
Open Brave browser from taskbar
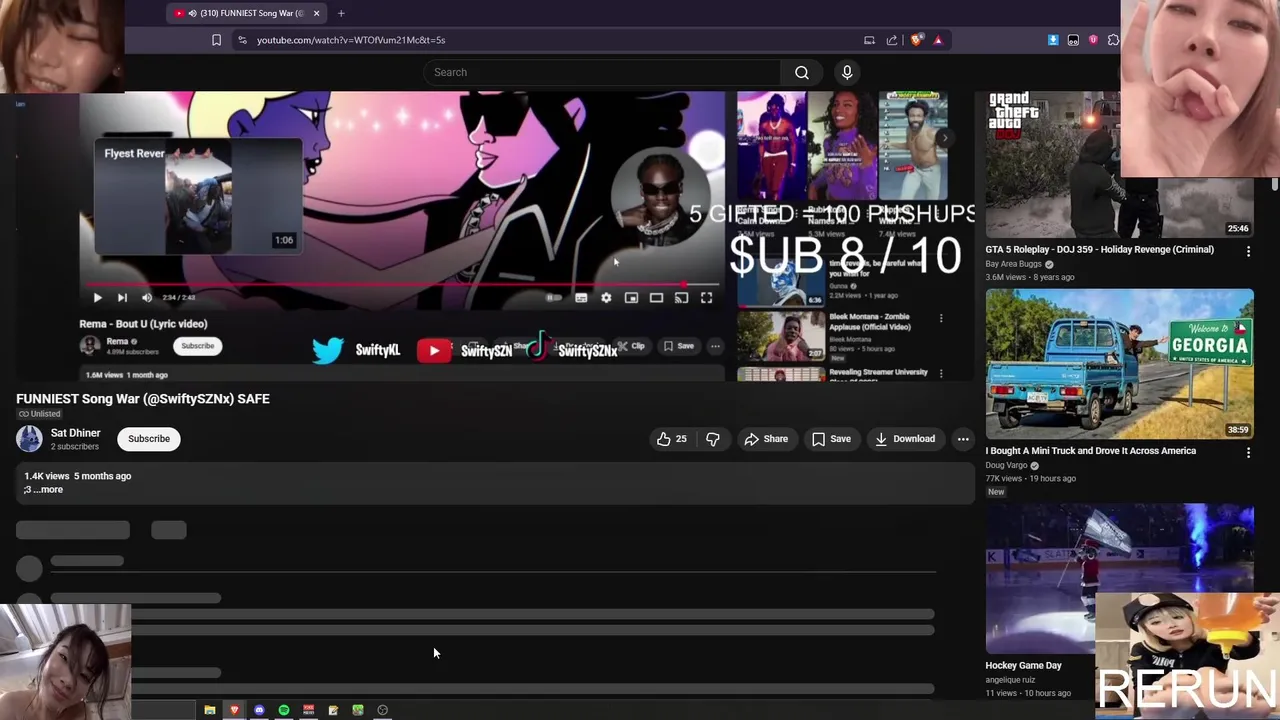[x=235, y=710]
